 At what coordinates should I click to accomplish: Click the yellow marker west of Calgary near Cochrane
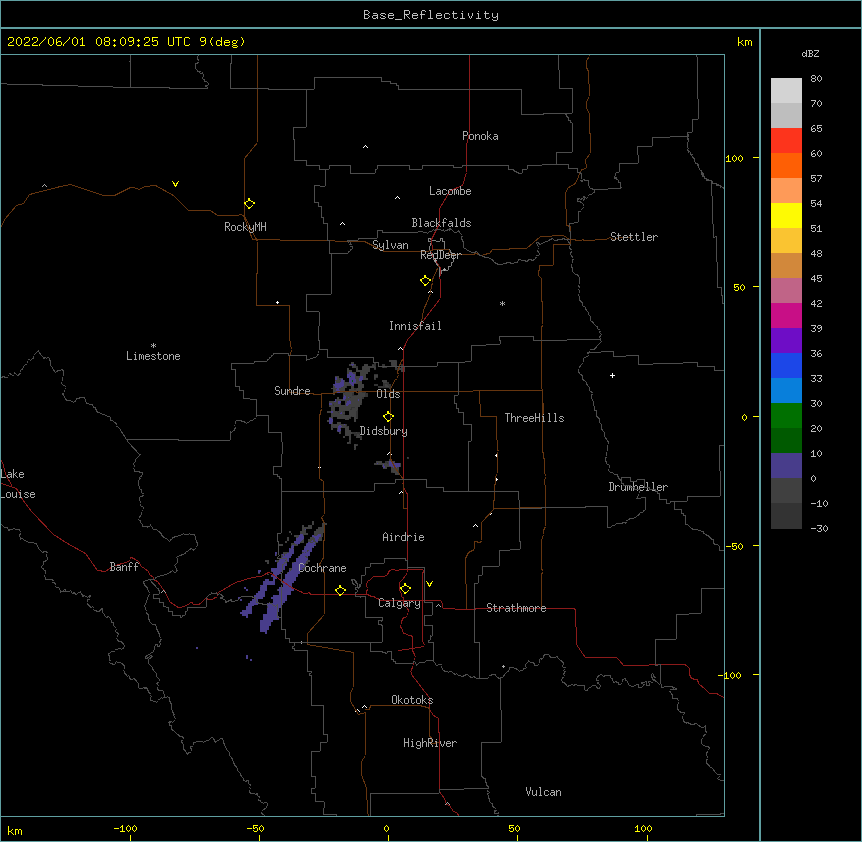tap(340, 590)
